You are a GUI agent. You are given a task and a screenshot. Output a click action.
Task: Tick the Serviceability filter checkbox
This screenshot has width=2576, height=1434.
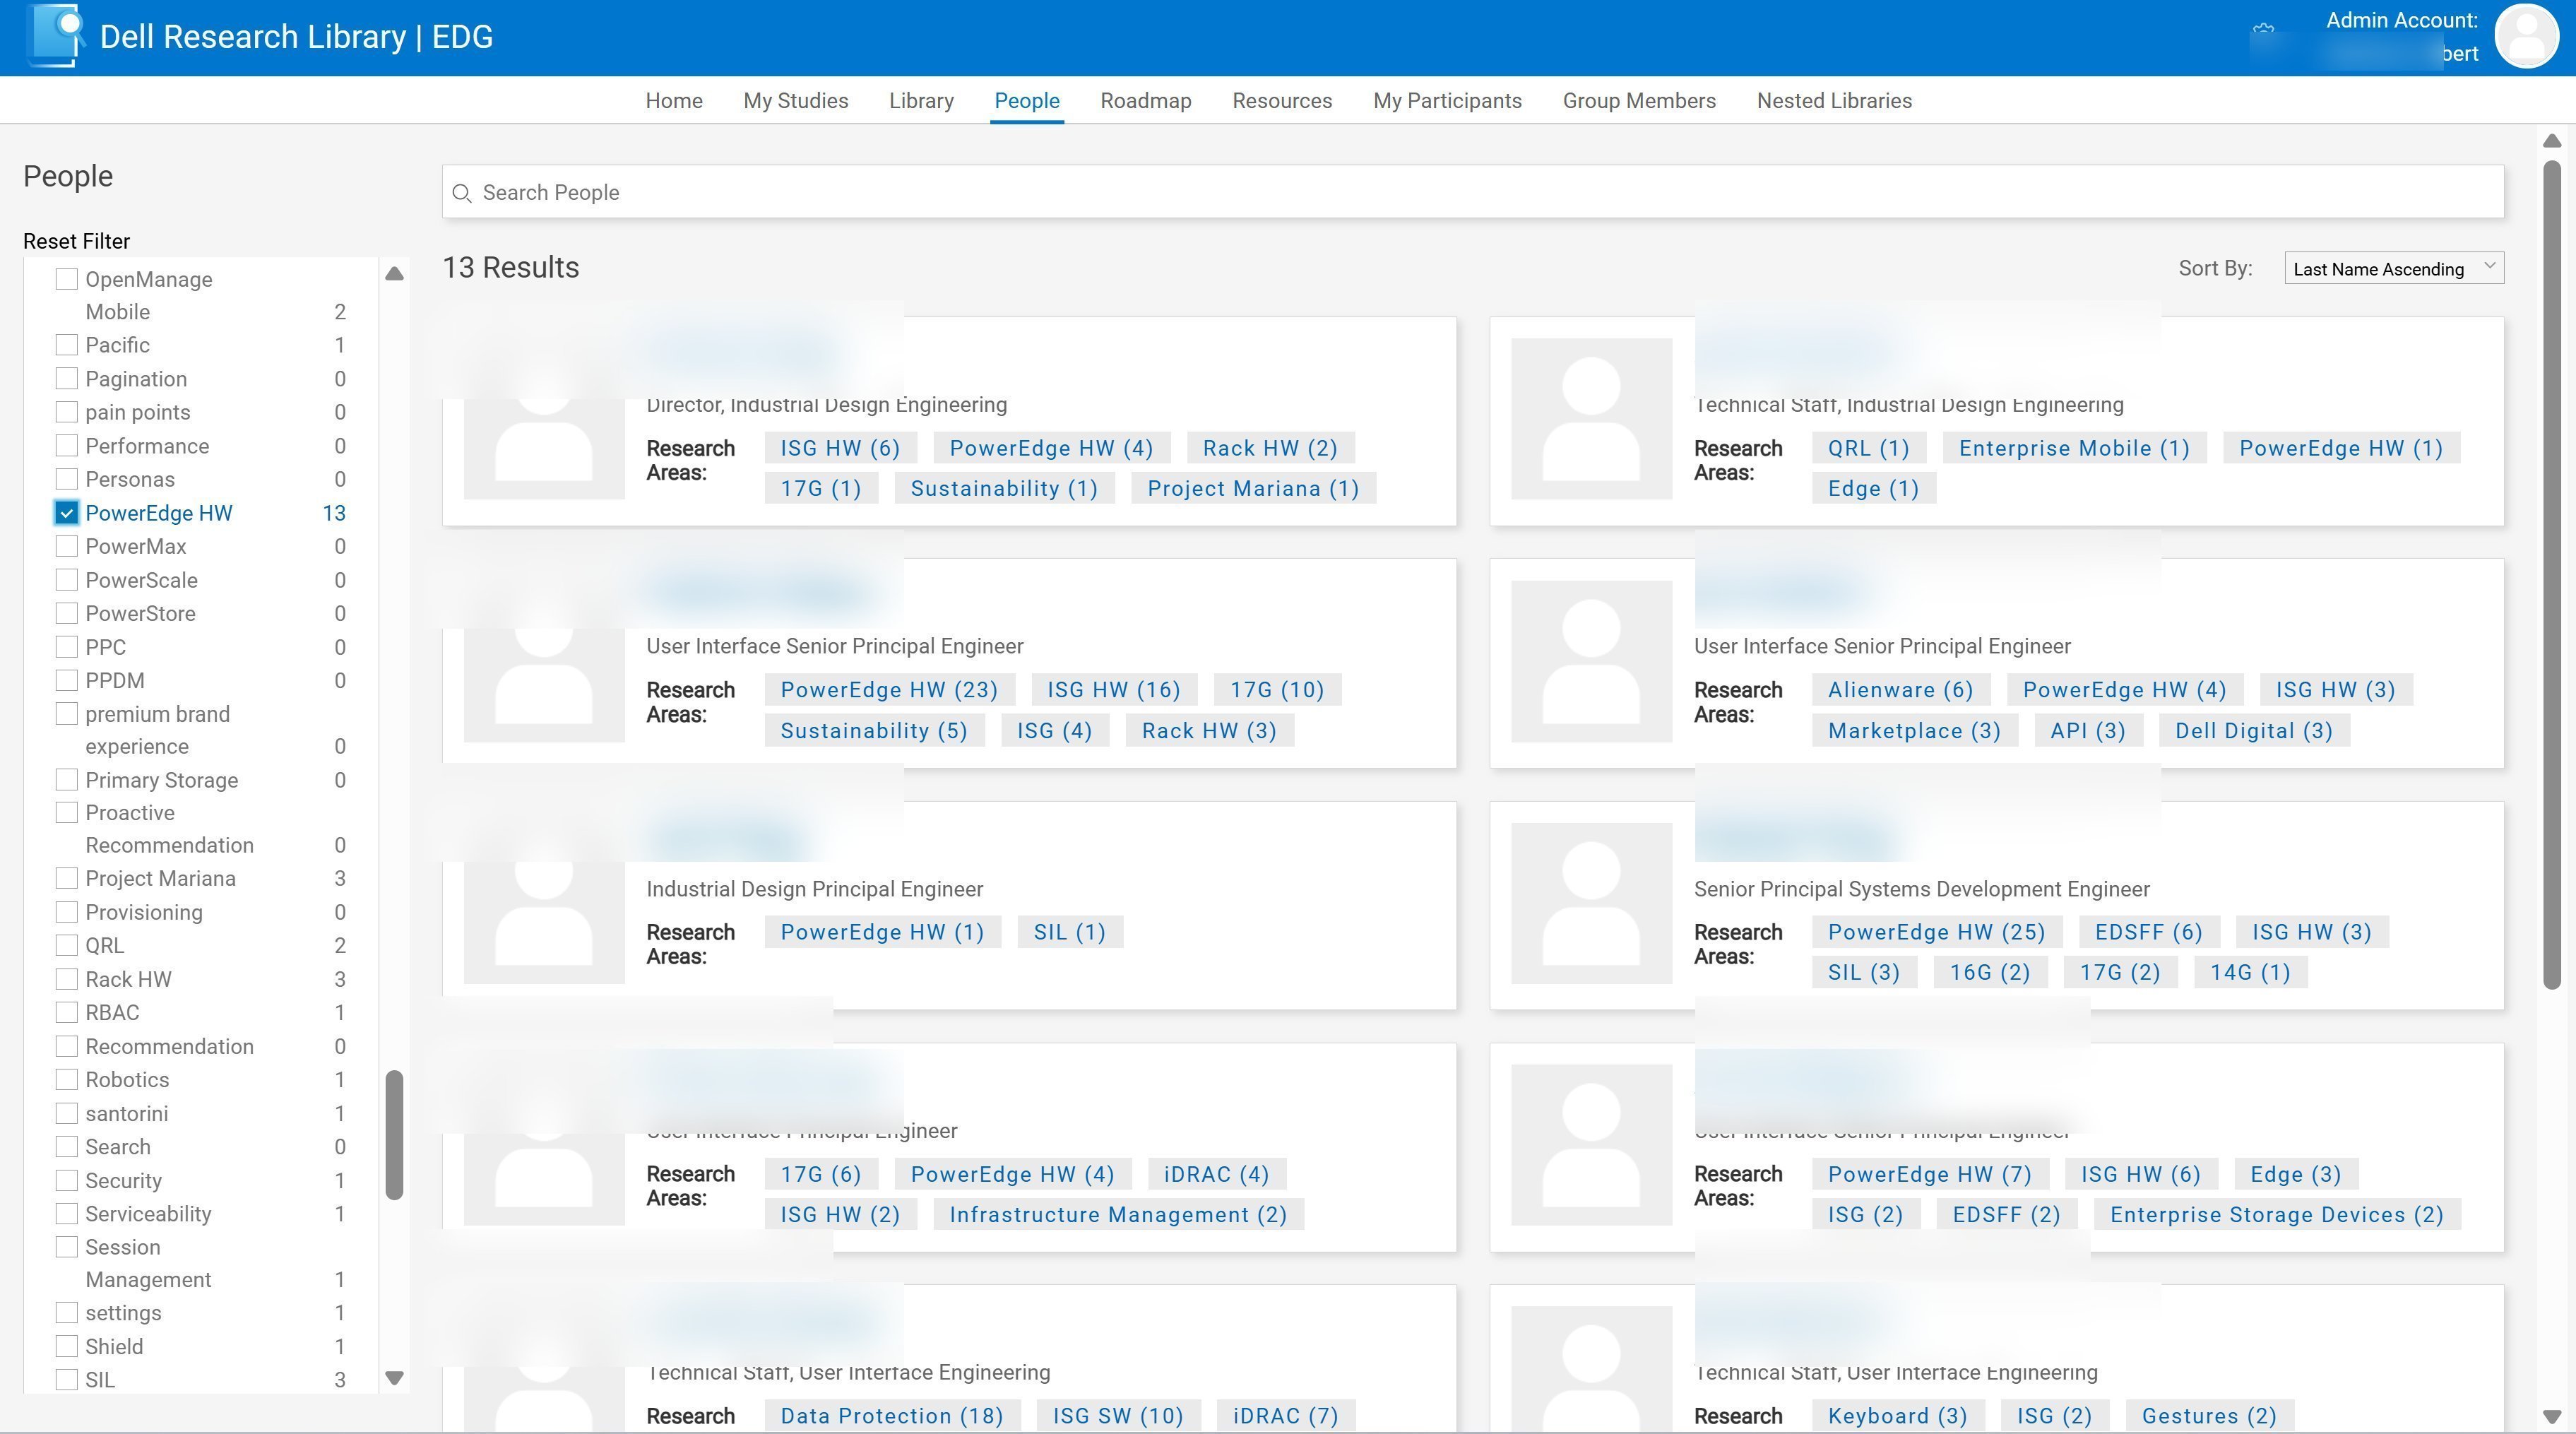click(x=66, y=1213)
